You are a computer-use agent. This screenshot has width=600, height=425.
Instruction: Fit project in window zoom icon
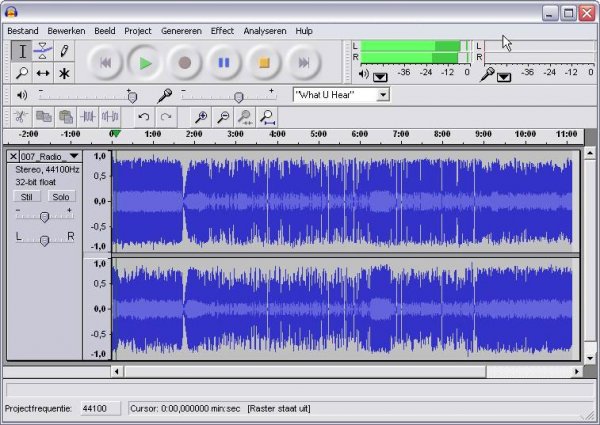[267, 117]
